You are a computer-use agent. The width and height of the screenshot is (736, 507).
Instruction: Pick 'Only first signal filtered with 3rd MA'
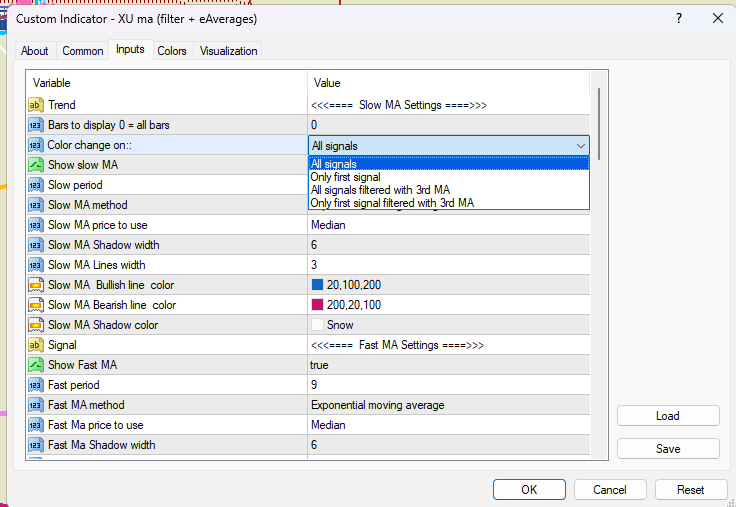click(x=391, y=203)
